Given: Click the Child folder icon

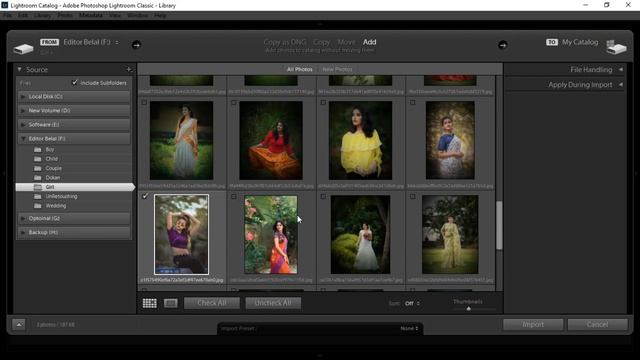Looking at the screenshot, I should pyautogui.click(x=38, y=159).
